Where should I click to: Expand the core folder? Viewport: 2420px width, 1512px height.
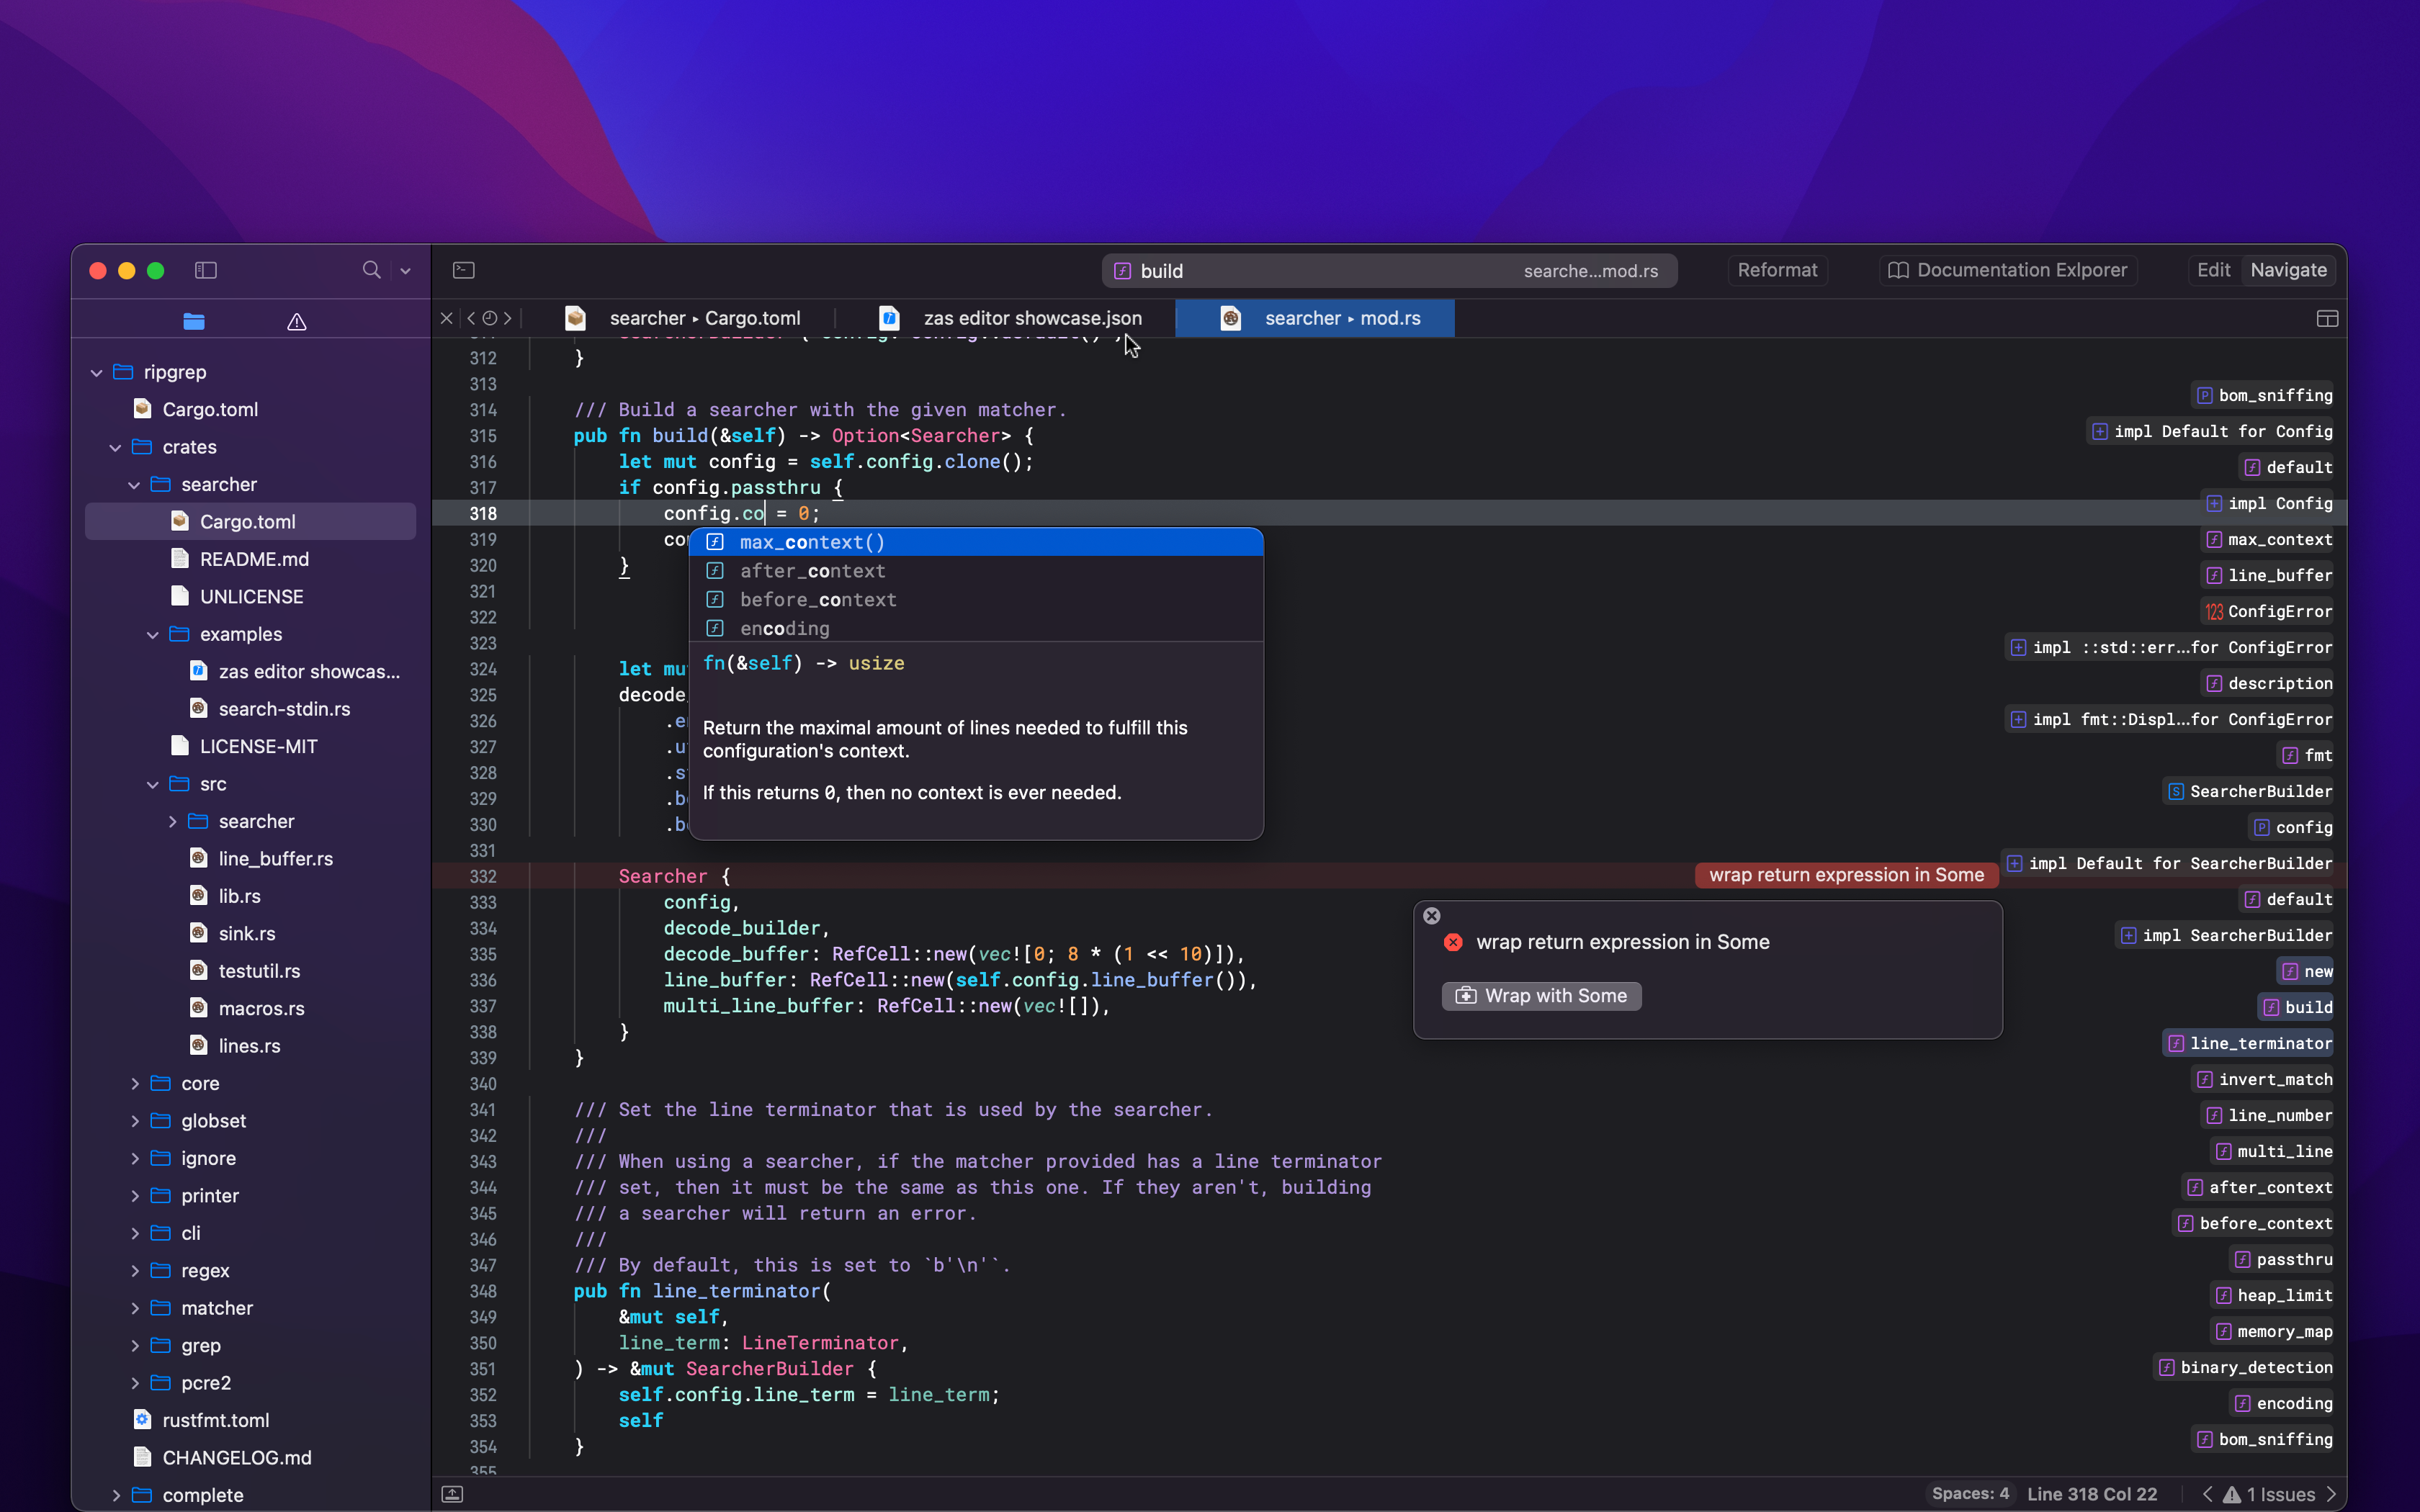[x=135, y=1084]
